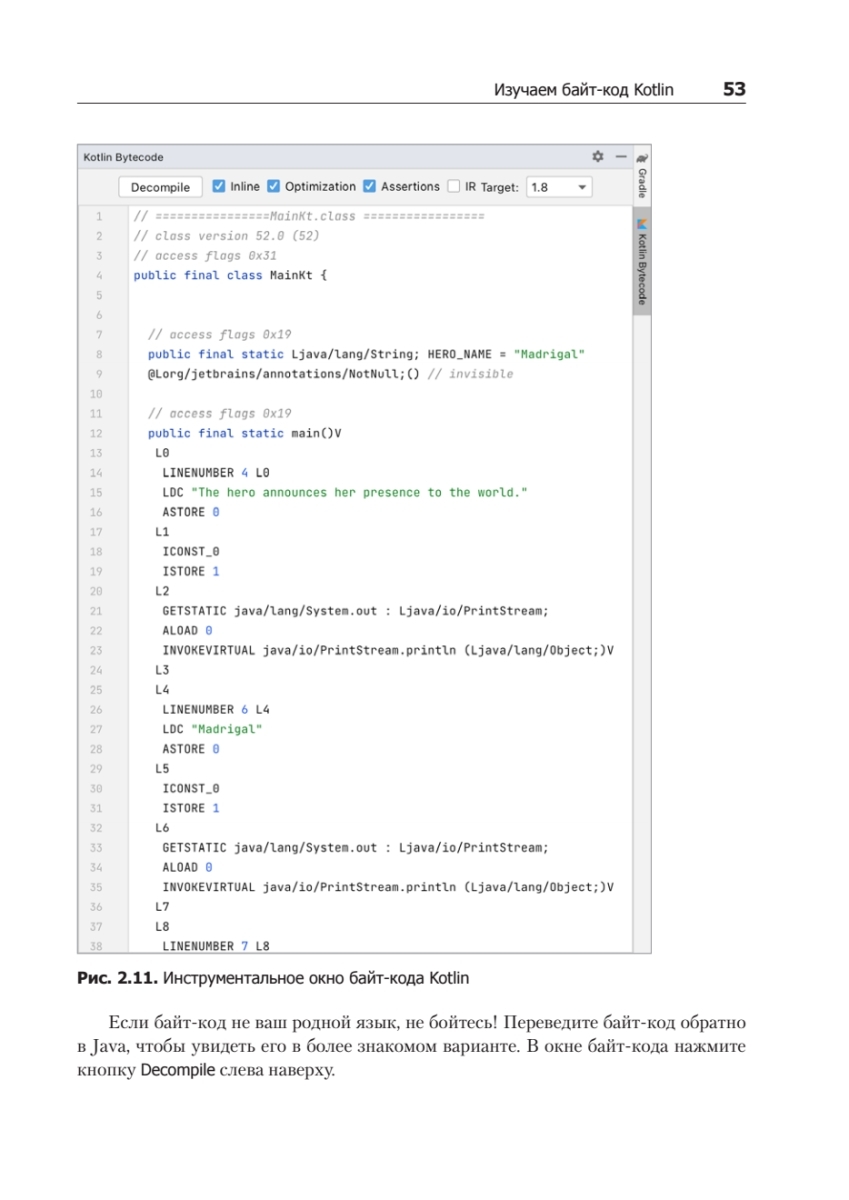Open the Gradle side tab
This screenshot has height=1200, width=849.
click(642, 181)
